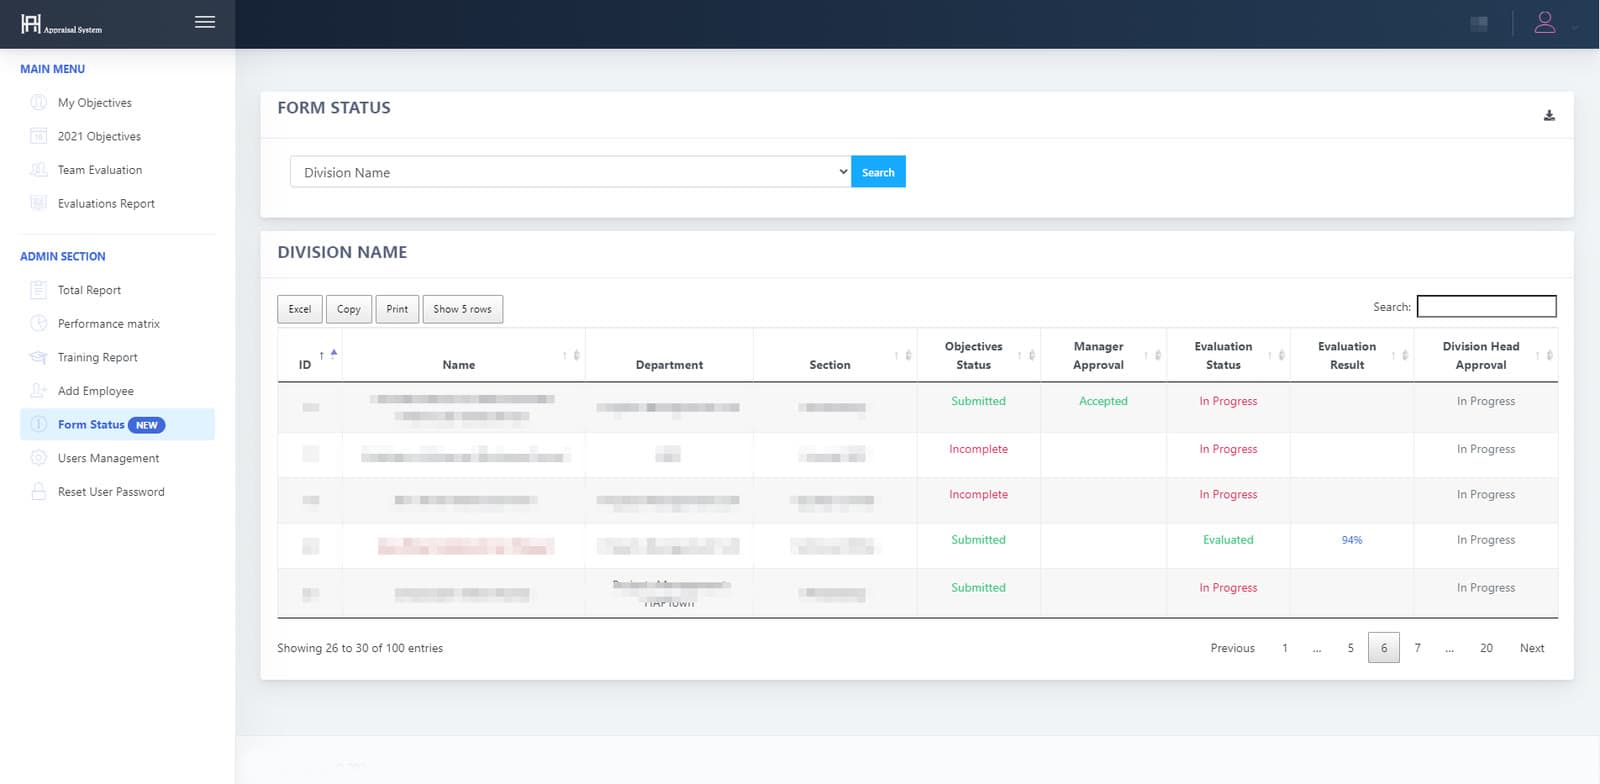The image size is (1600, 784).
Task: Sort by Manager Approval column
Action: 1103,355
